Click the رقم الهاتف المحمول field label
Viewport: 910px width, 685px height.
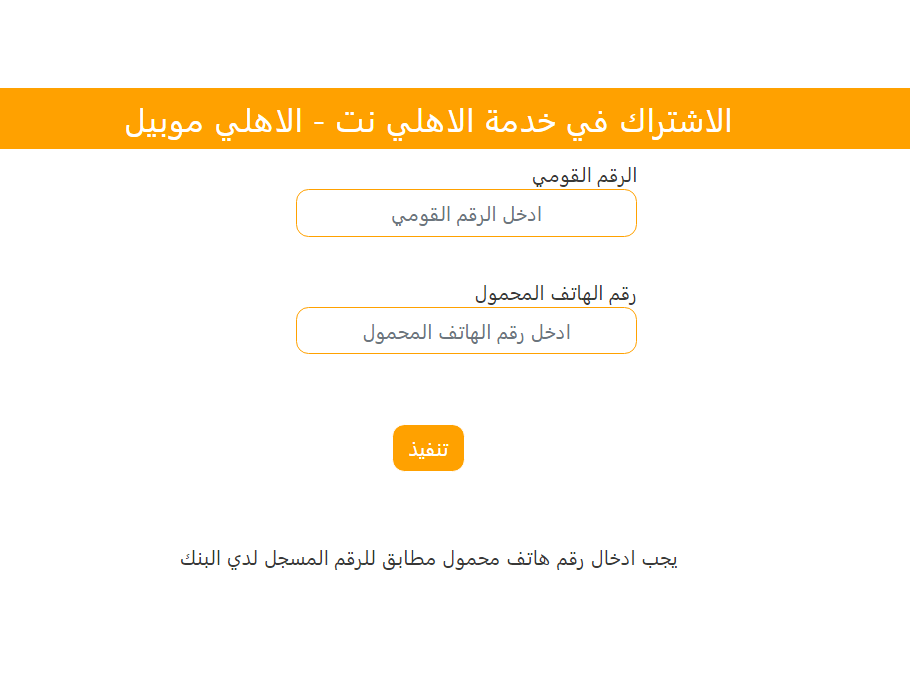click(x=555, y=294)
